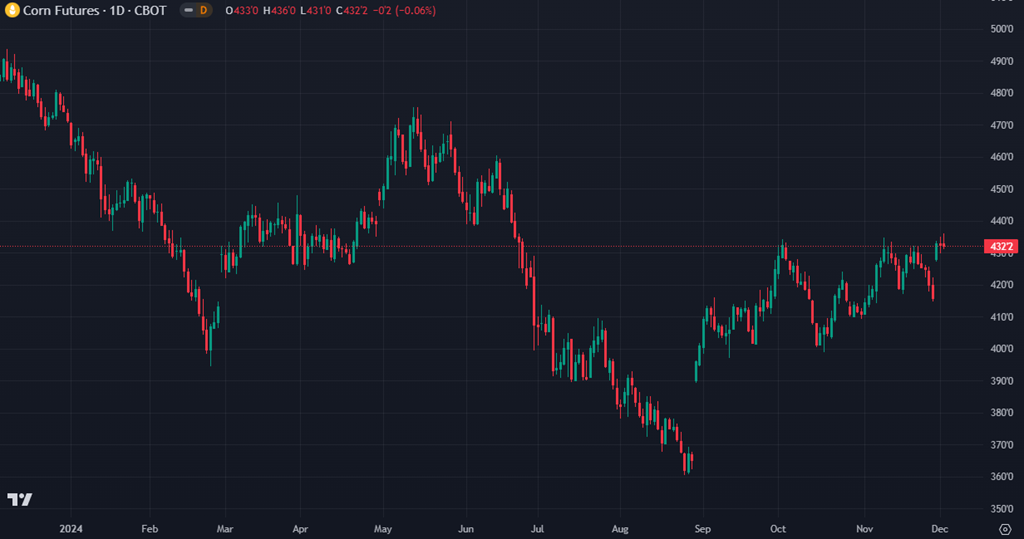Click the 350'0 level on the price scale
The image size is (1024, 539).
[1001, 508]
